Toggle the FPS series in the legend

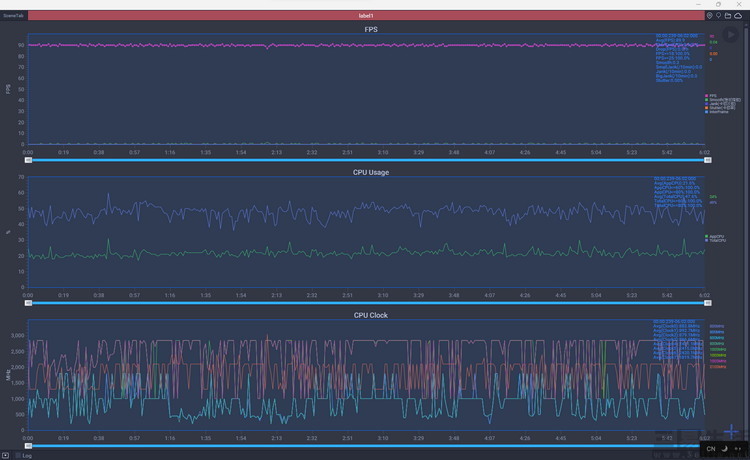713,96
